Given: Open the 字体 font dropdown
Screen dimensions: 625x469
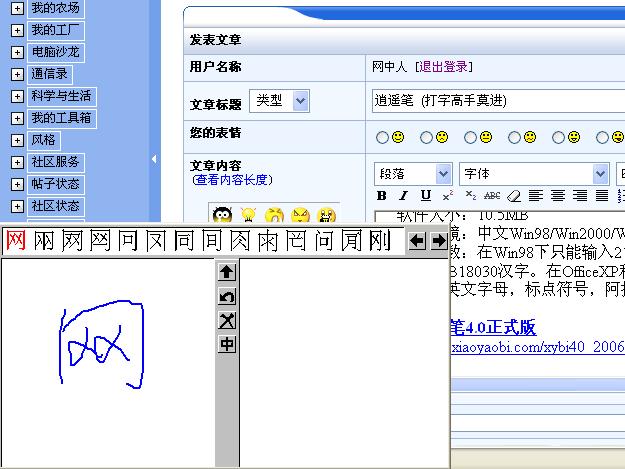Looking at the screenshot, I should 534,174.
